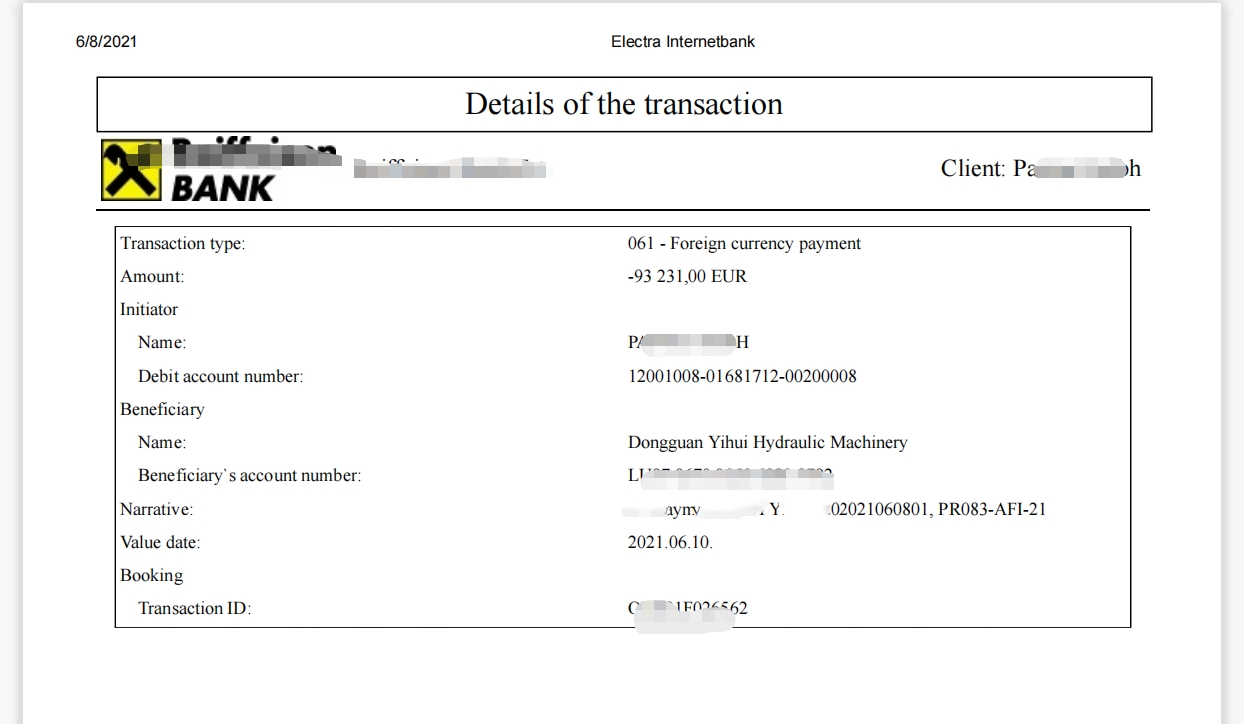Click the Electra Internetbank page header
This screenshot has width=1244, height=724.
tap(683, 42)
